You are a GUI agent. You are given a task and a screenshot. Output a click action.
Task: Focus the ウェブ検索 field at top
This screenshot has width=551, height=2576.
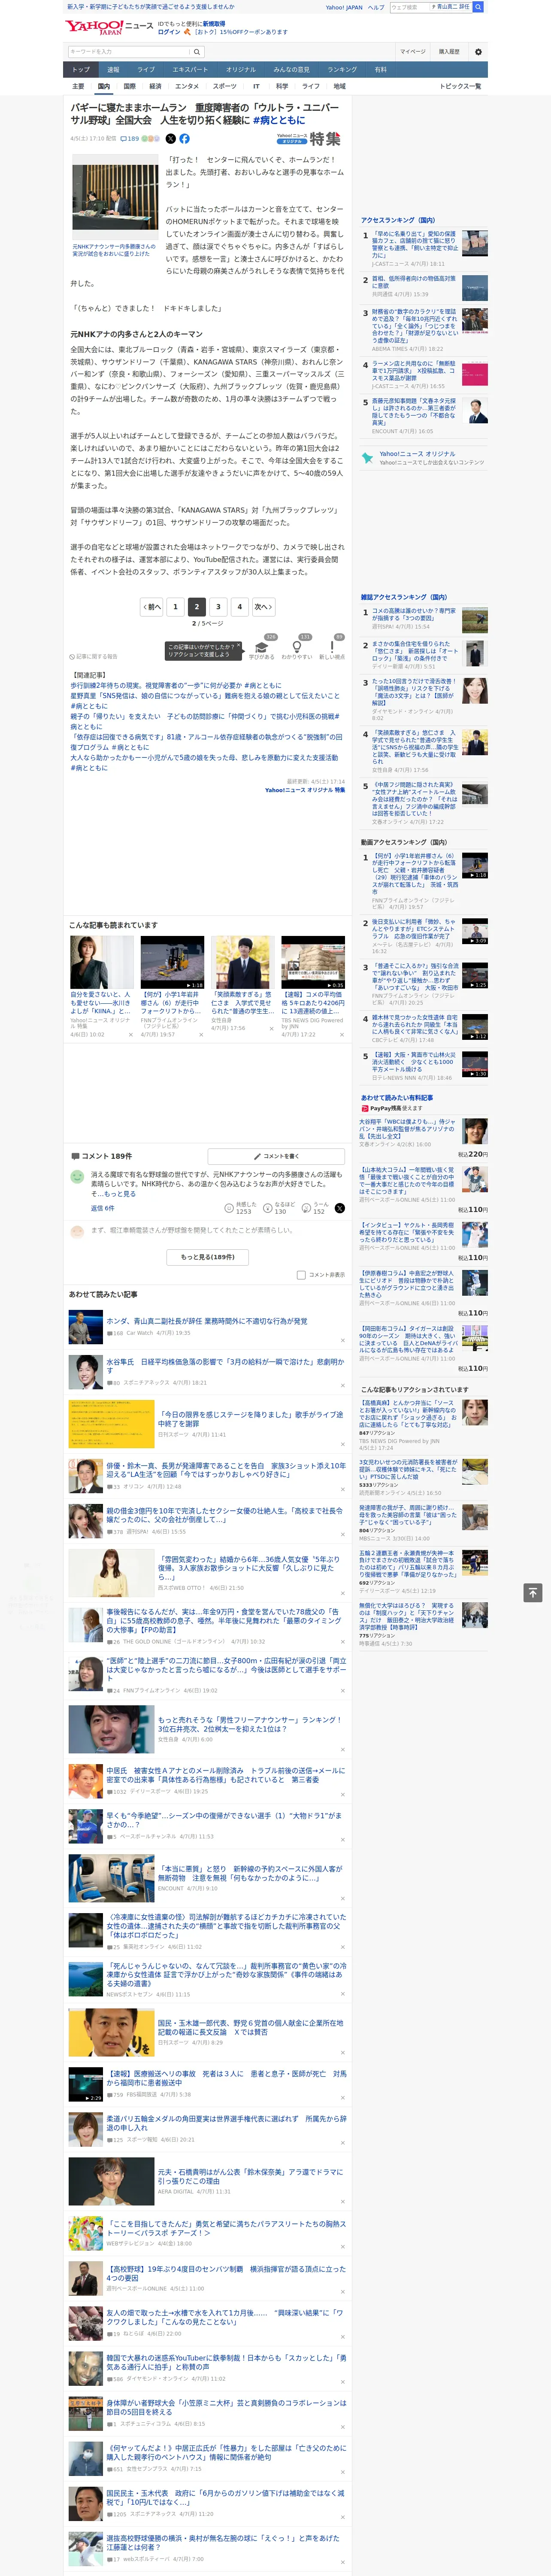coord(410,7)
